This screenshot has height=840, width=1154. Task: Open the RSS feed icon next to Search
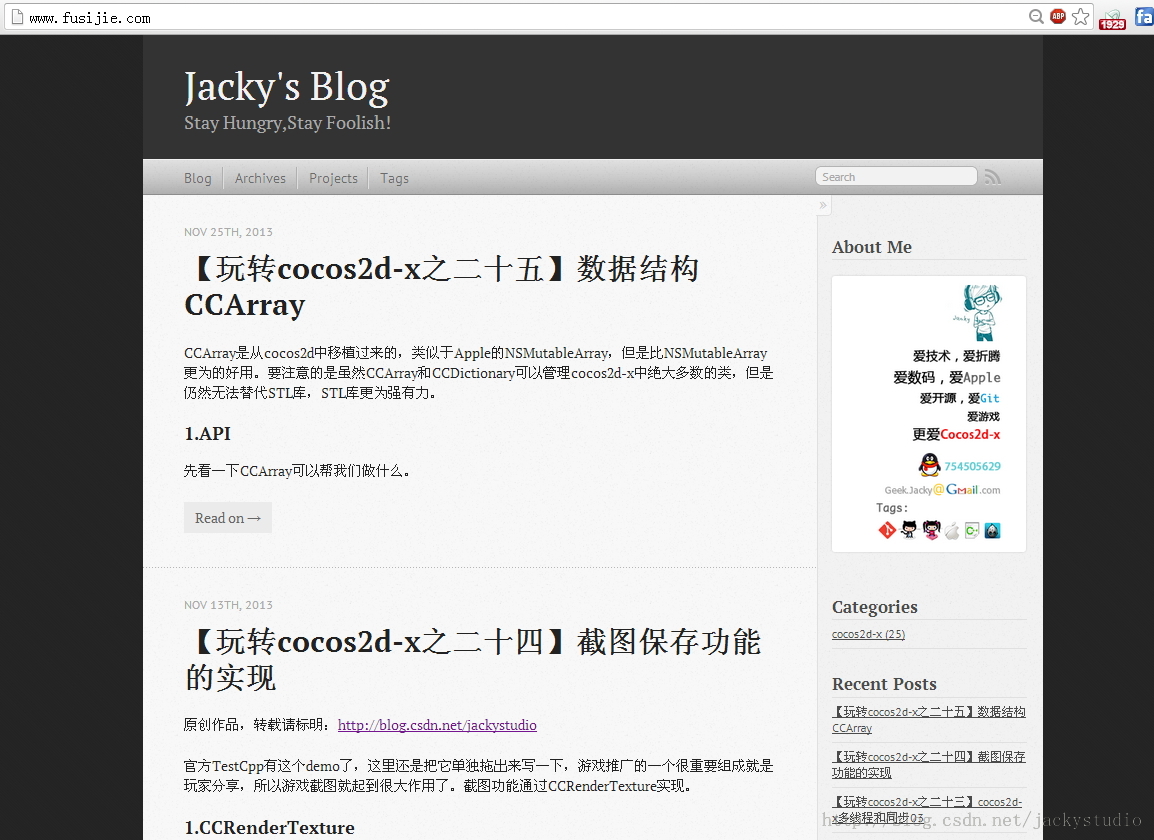993,177
